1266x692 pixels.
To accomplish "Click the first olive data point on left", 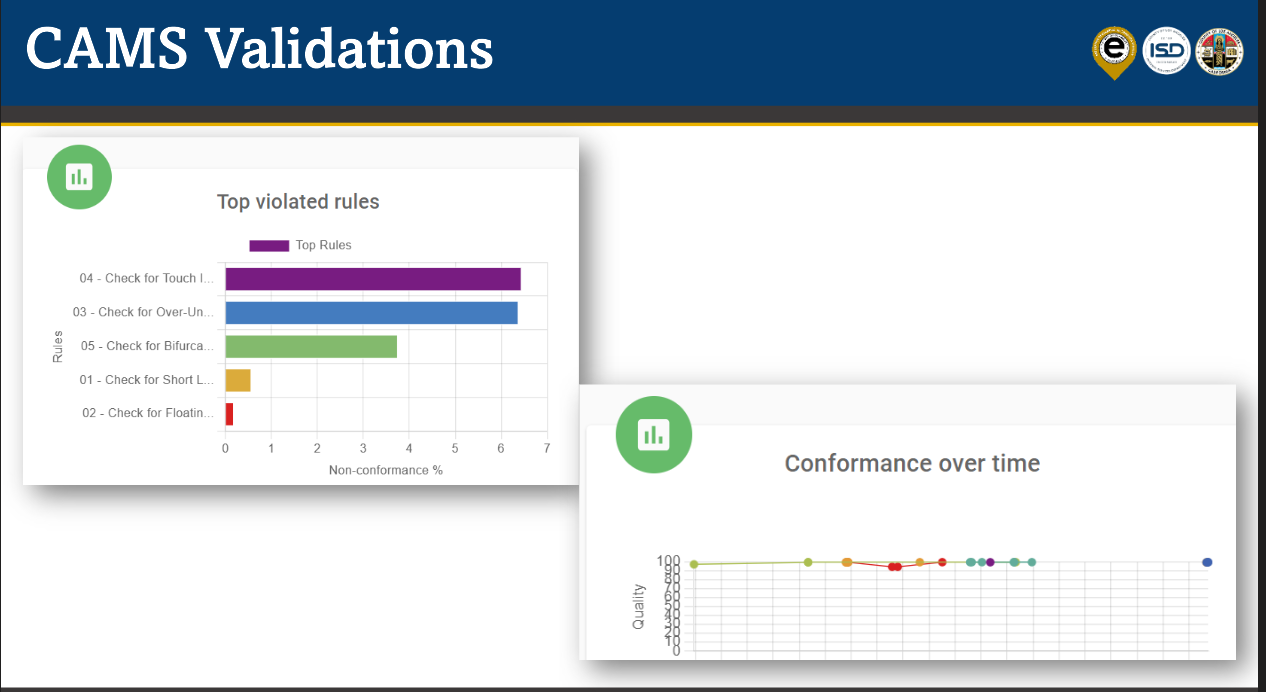I will click(x=694, y=564).
